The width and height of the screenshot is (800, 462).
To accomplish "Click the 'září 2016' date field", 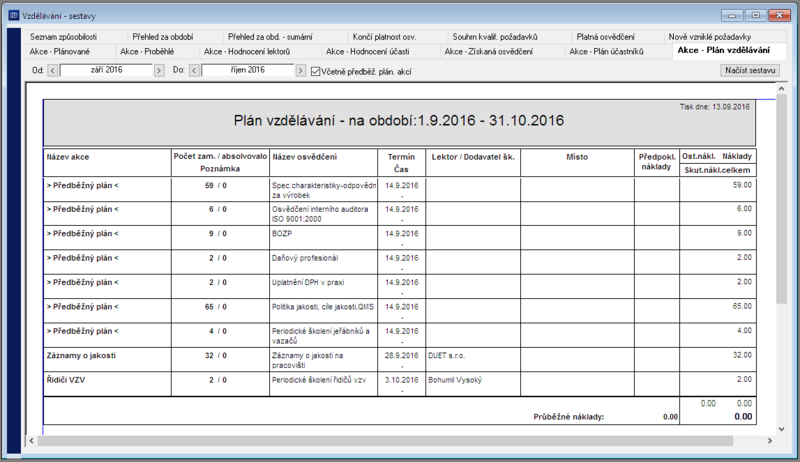I will pos(106,70).
